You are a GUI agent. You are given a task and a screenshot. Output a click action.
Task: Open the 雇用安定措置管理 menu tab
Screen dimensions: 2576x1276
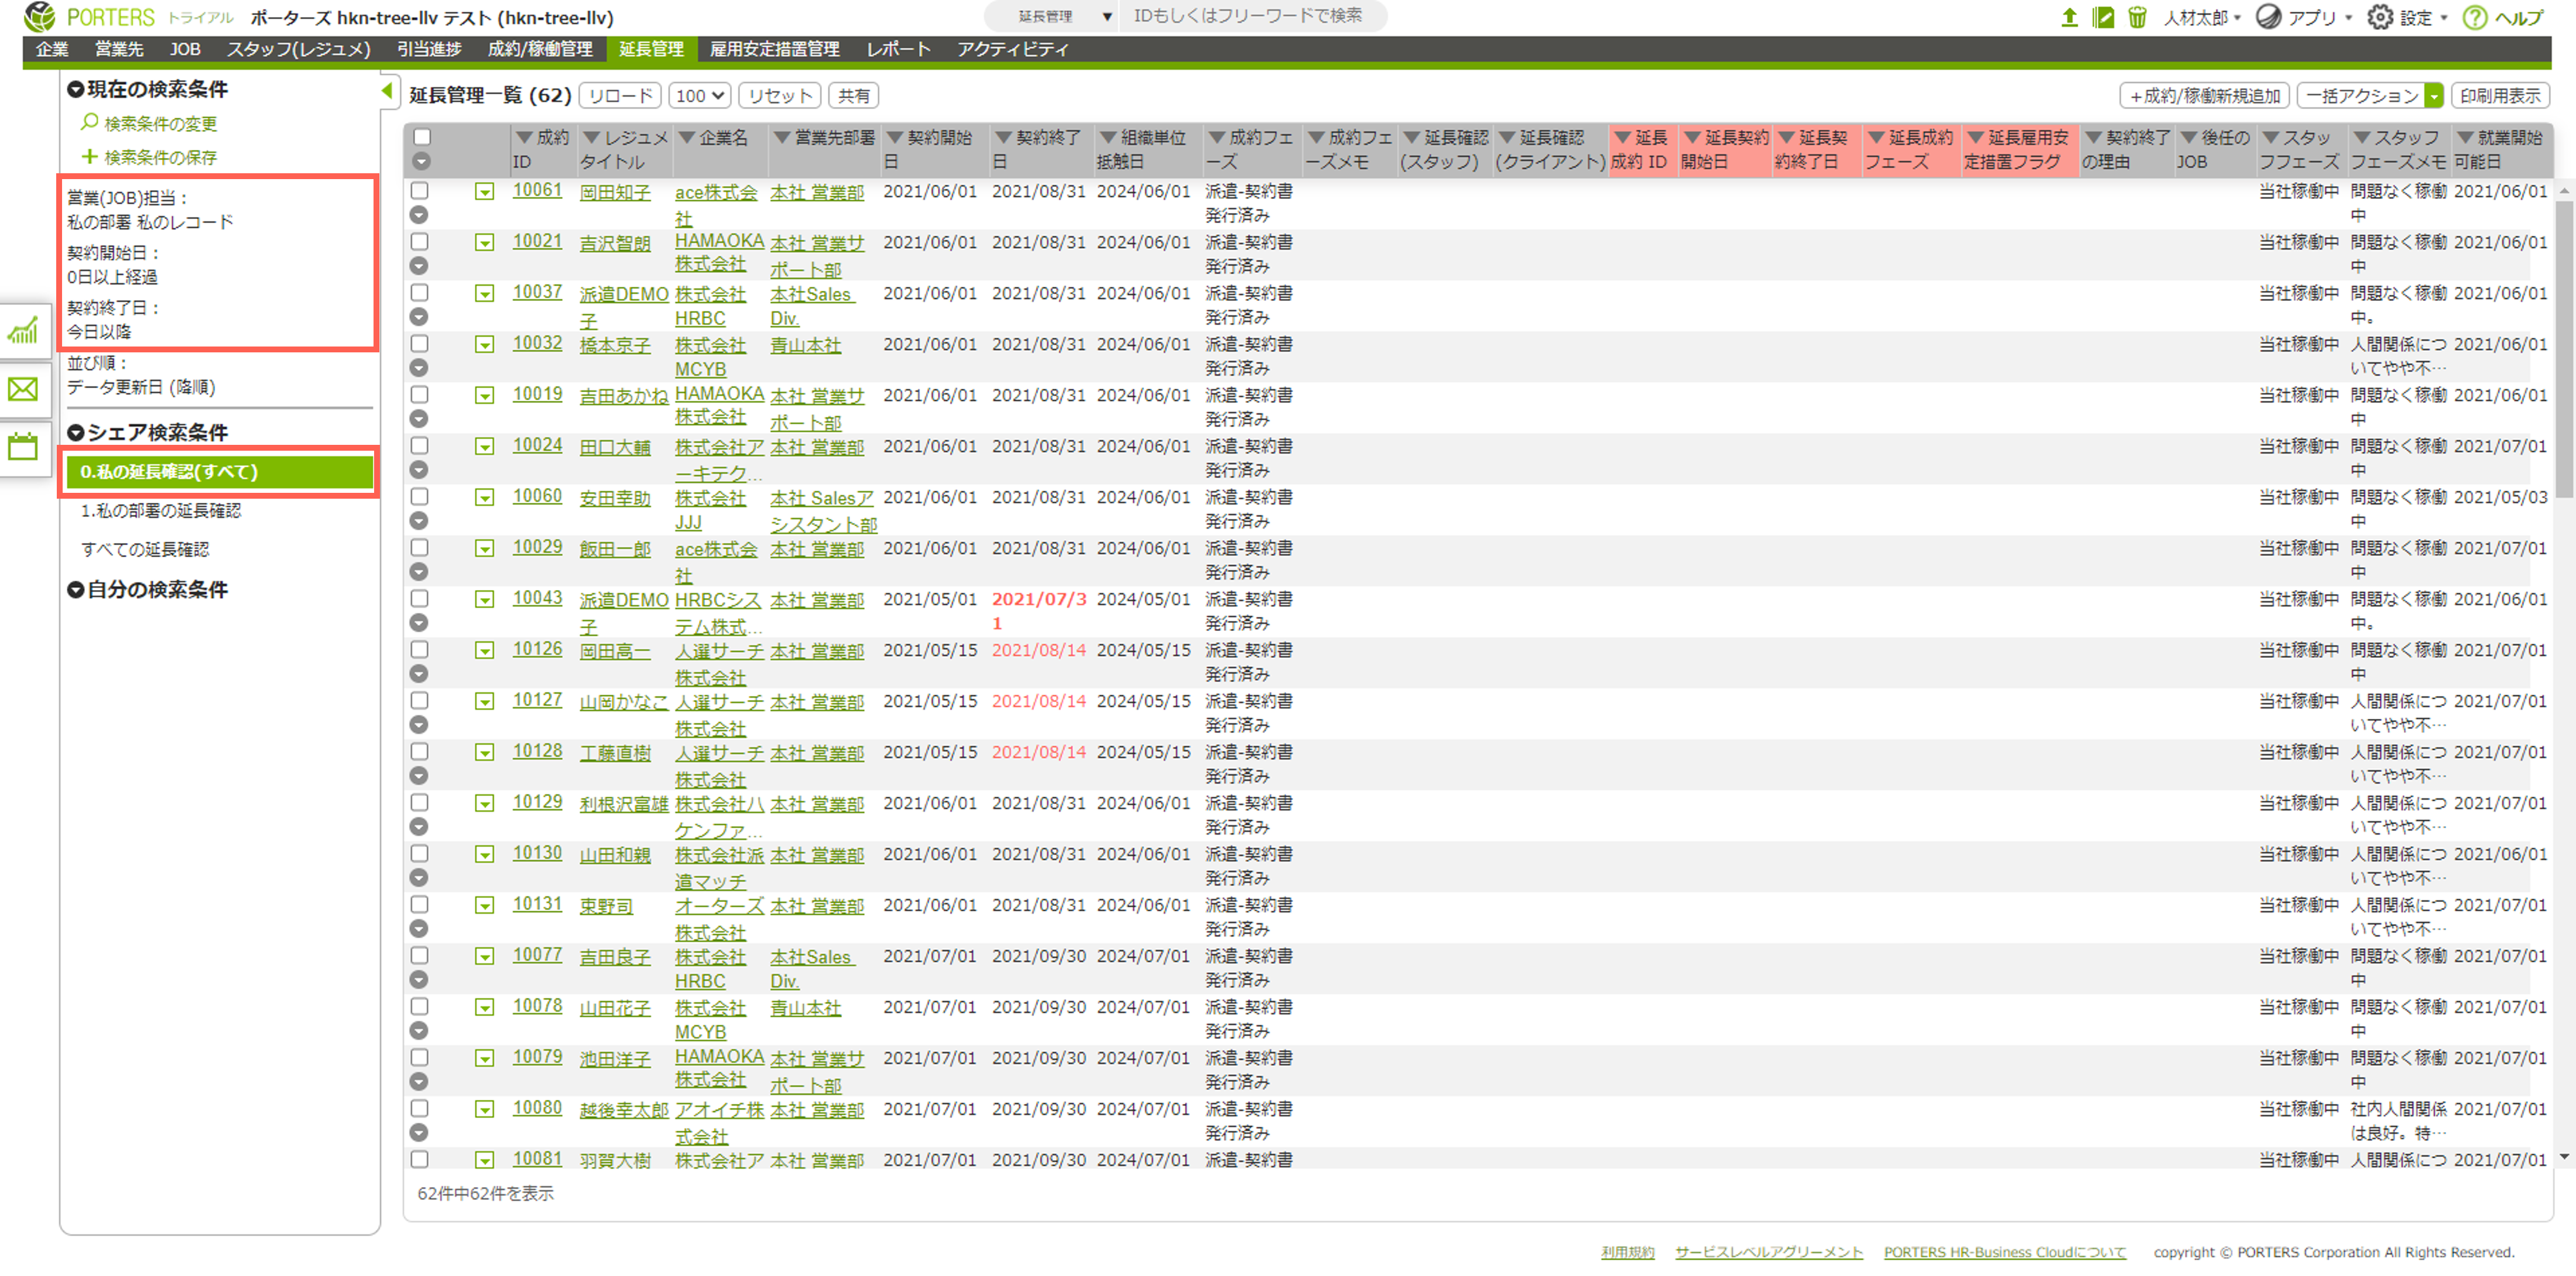click(774, 49)
